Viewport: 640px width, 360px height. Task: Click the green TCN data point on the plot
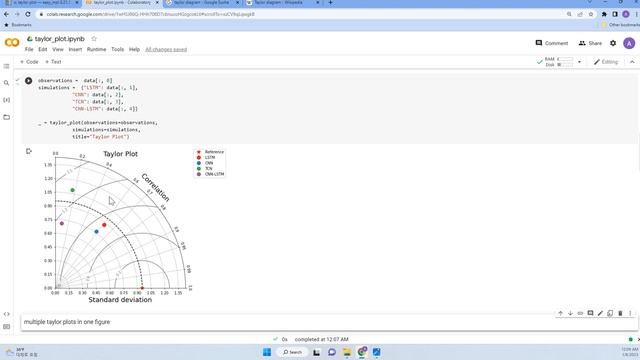(x=73, y=190)
